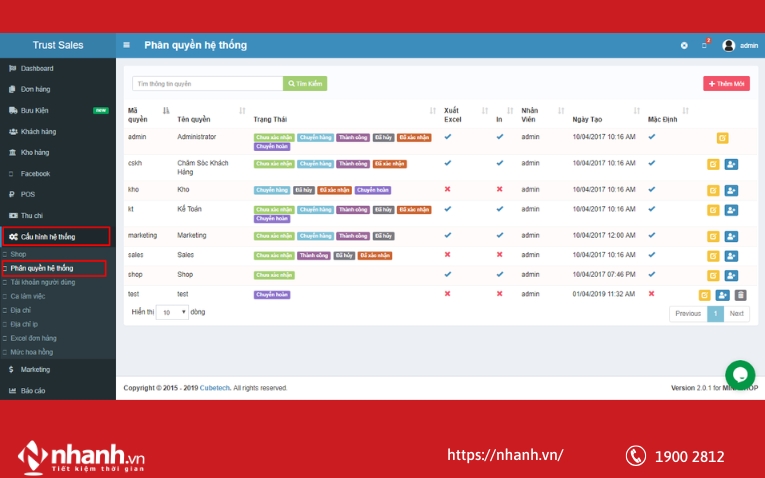Click page 1 pagination button
This screenshot has height=478, width=765.
coord(715,314)
